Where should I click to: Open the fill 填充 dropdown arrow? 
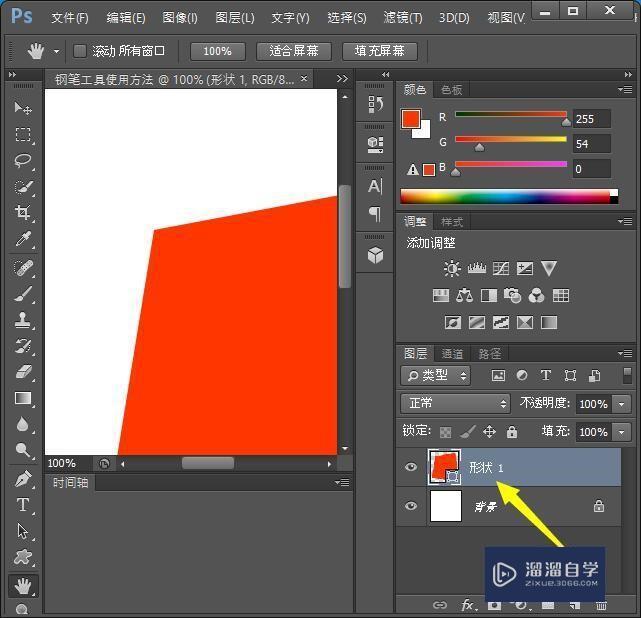tap(622, 432)
